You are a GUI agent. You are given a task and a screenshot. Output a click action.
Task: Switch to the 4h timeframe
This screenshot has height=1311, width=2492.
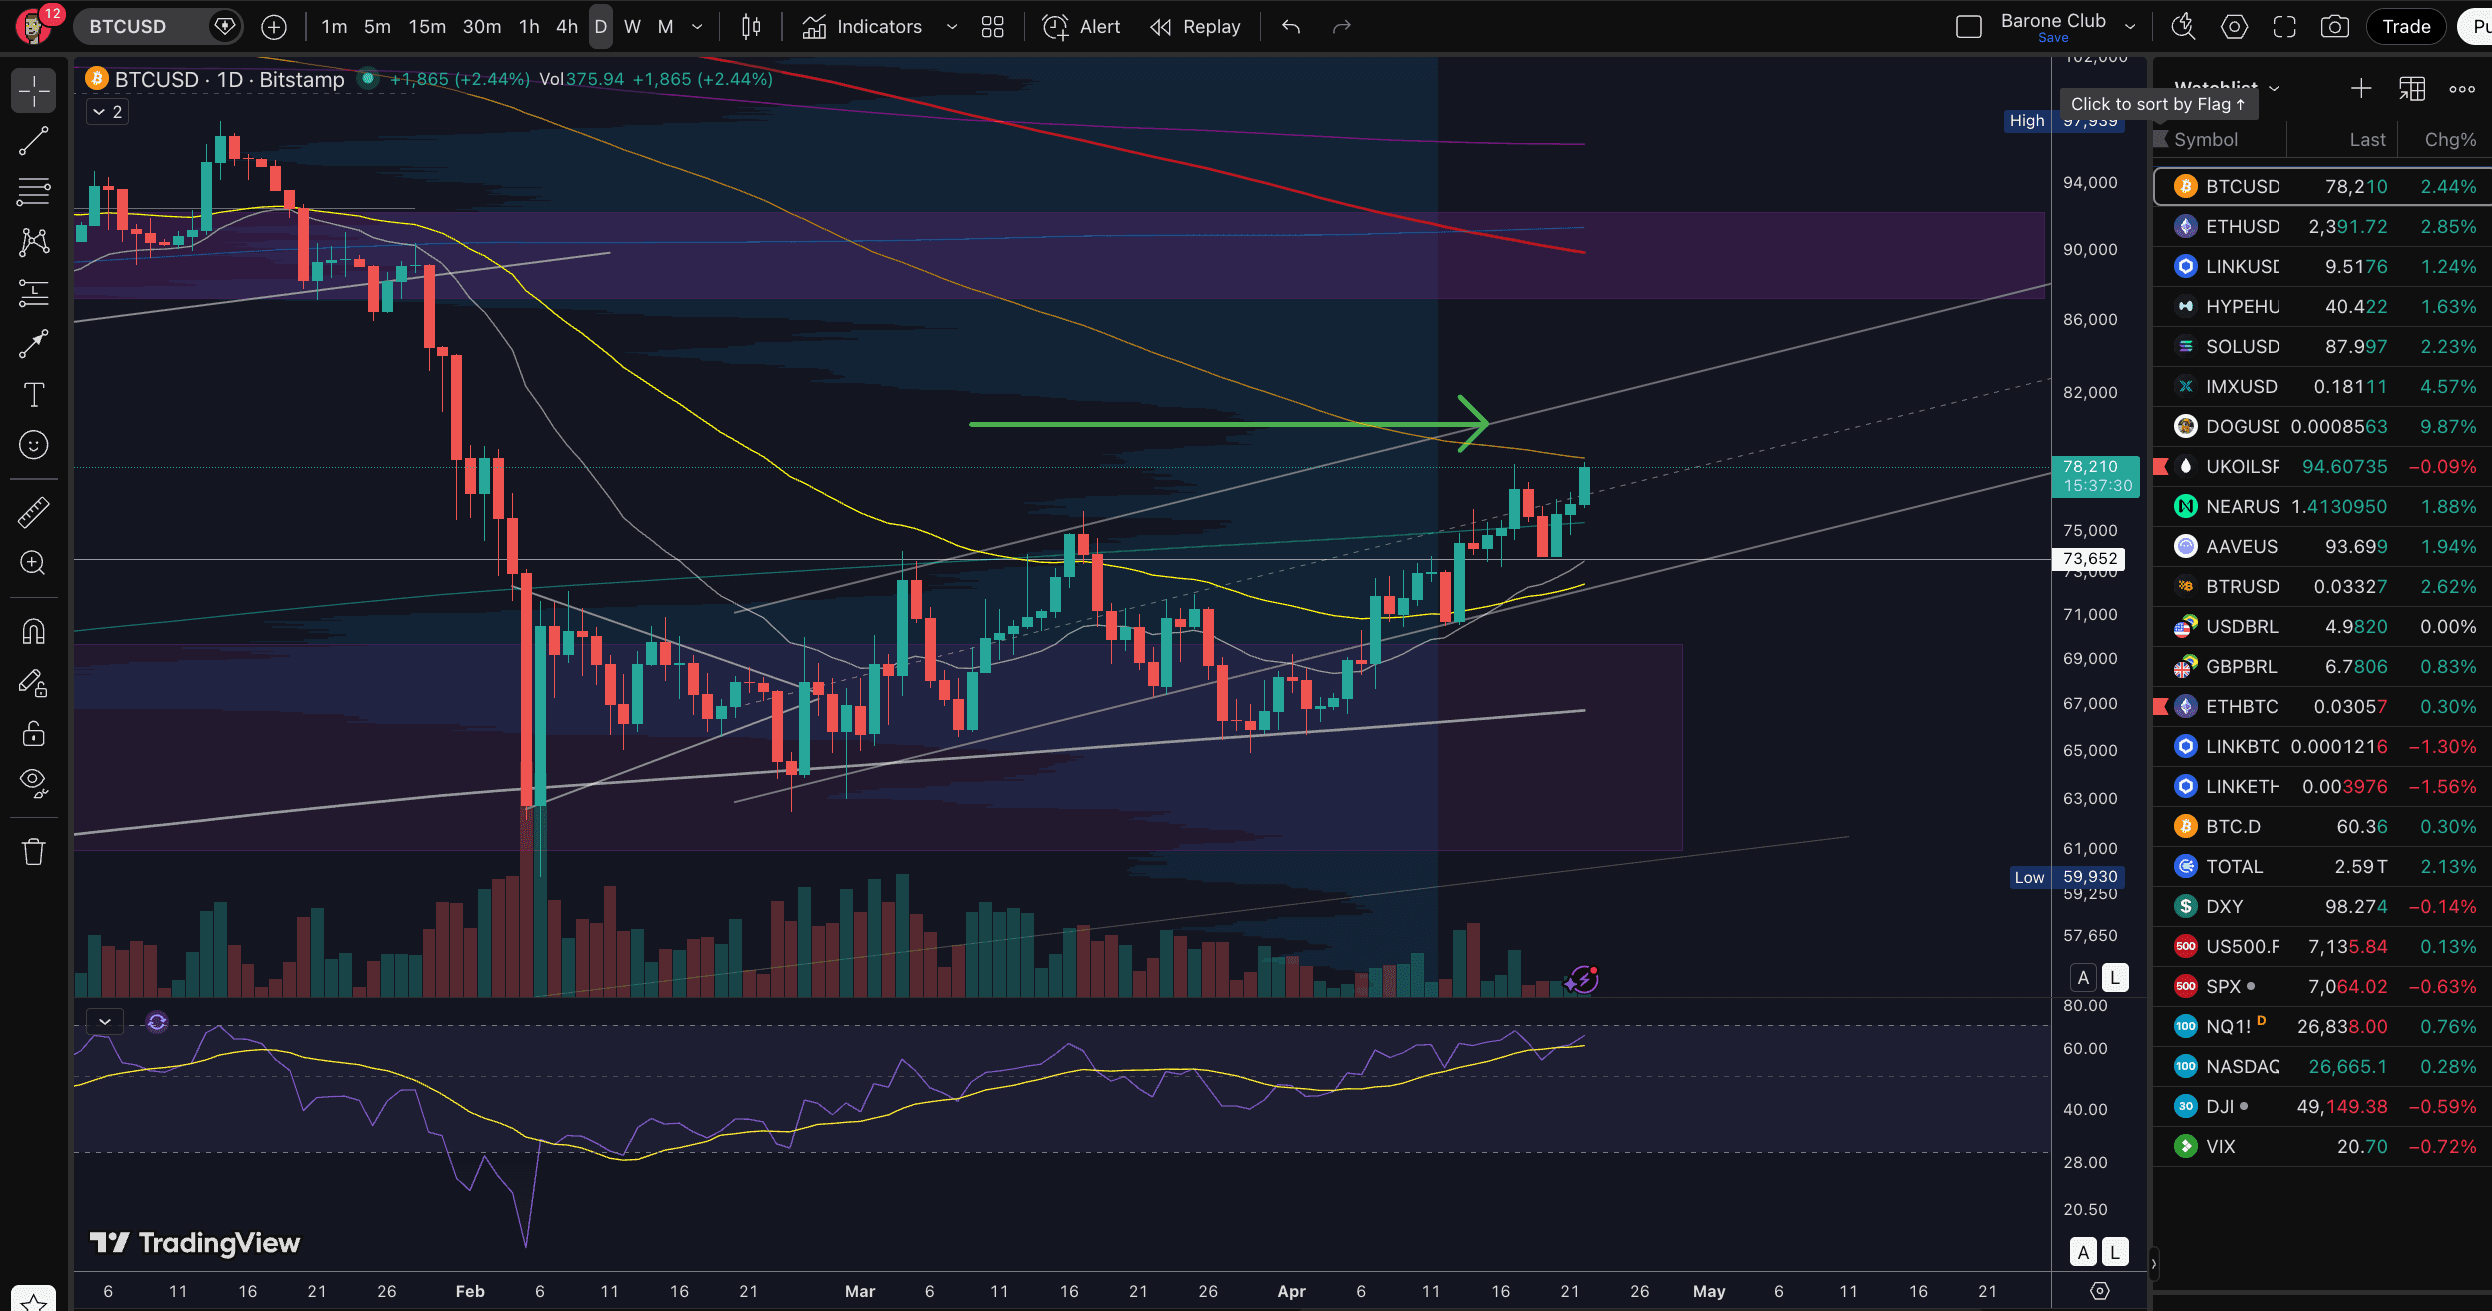click(x=567, y=27)
